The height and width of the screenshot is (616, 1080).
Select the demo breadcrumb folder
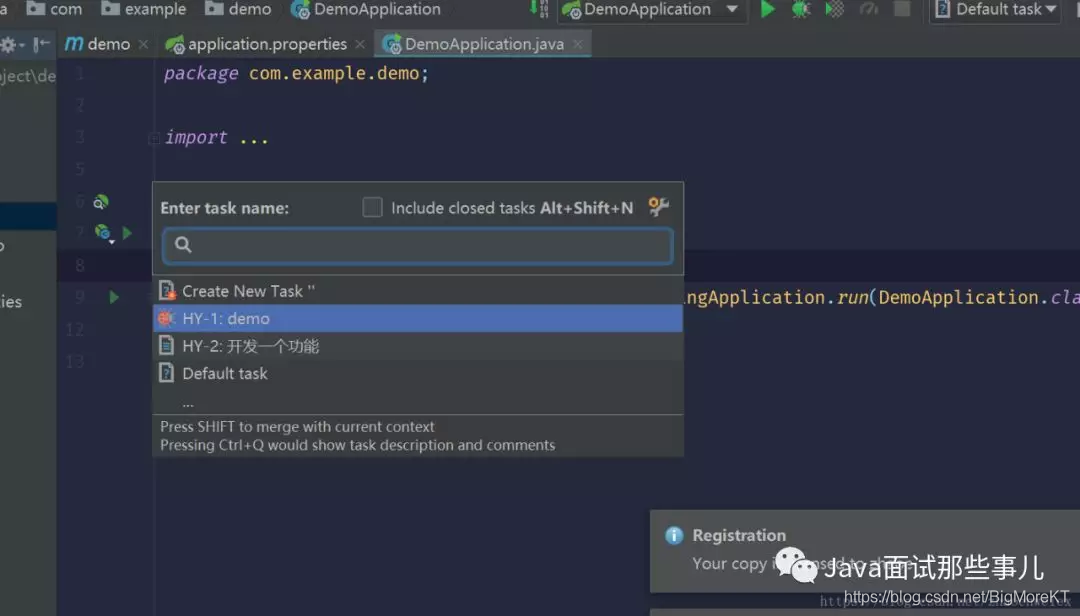tap(238, 9)
